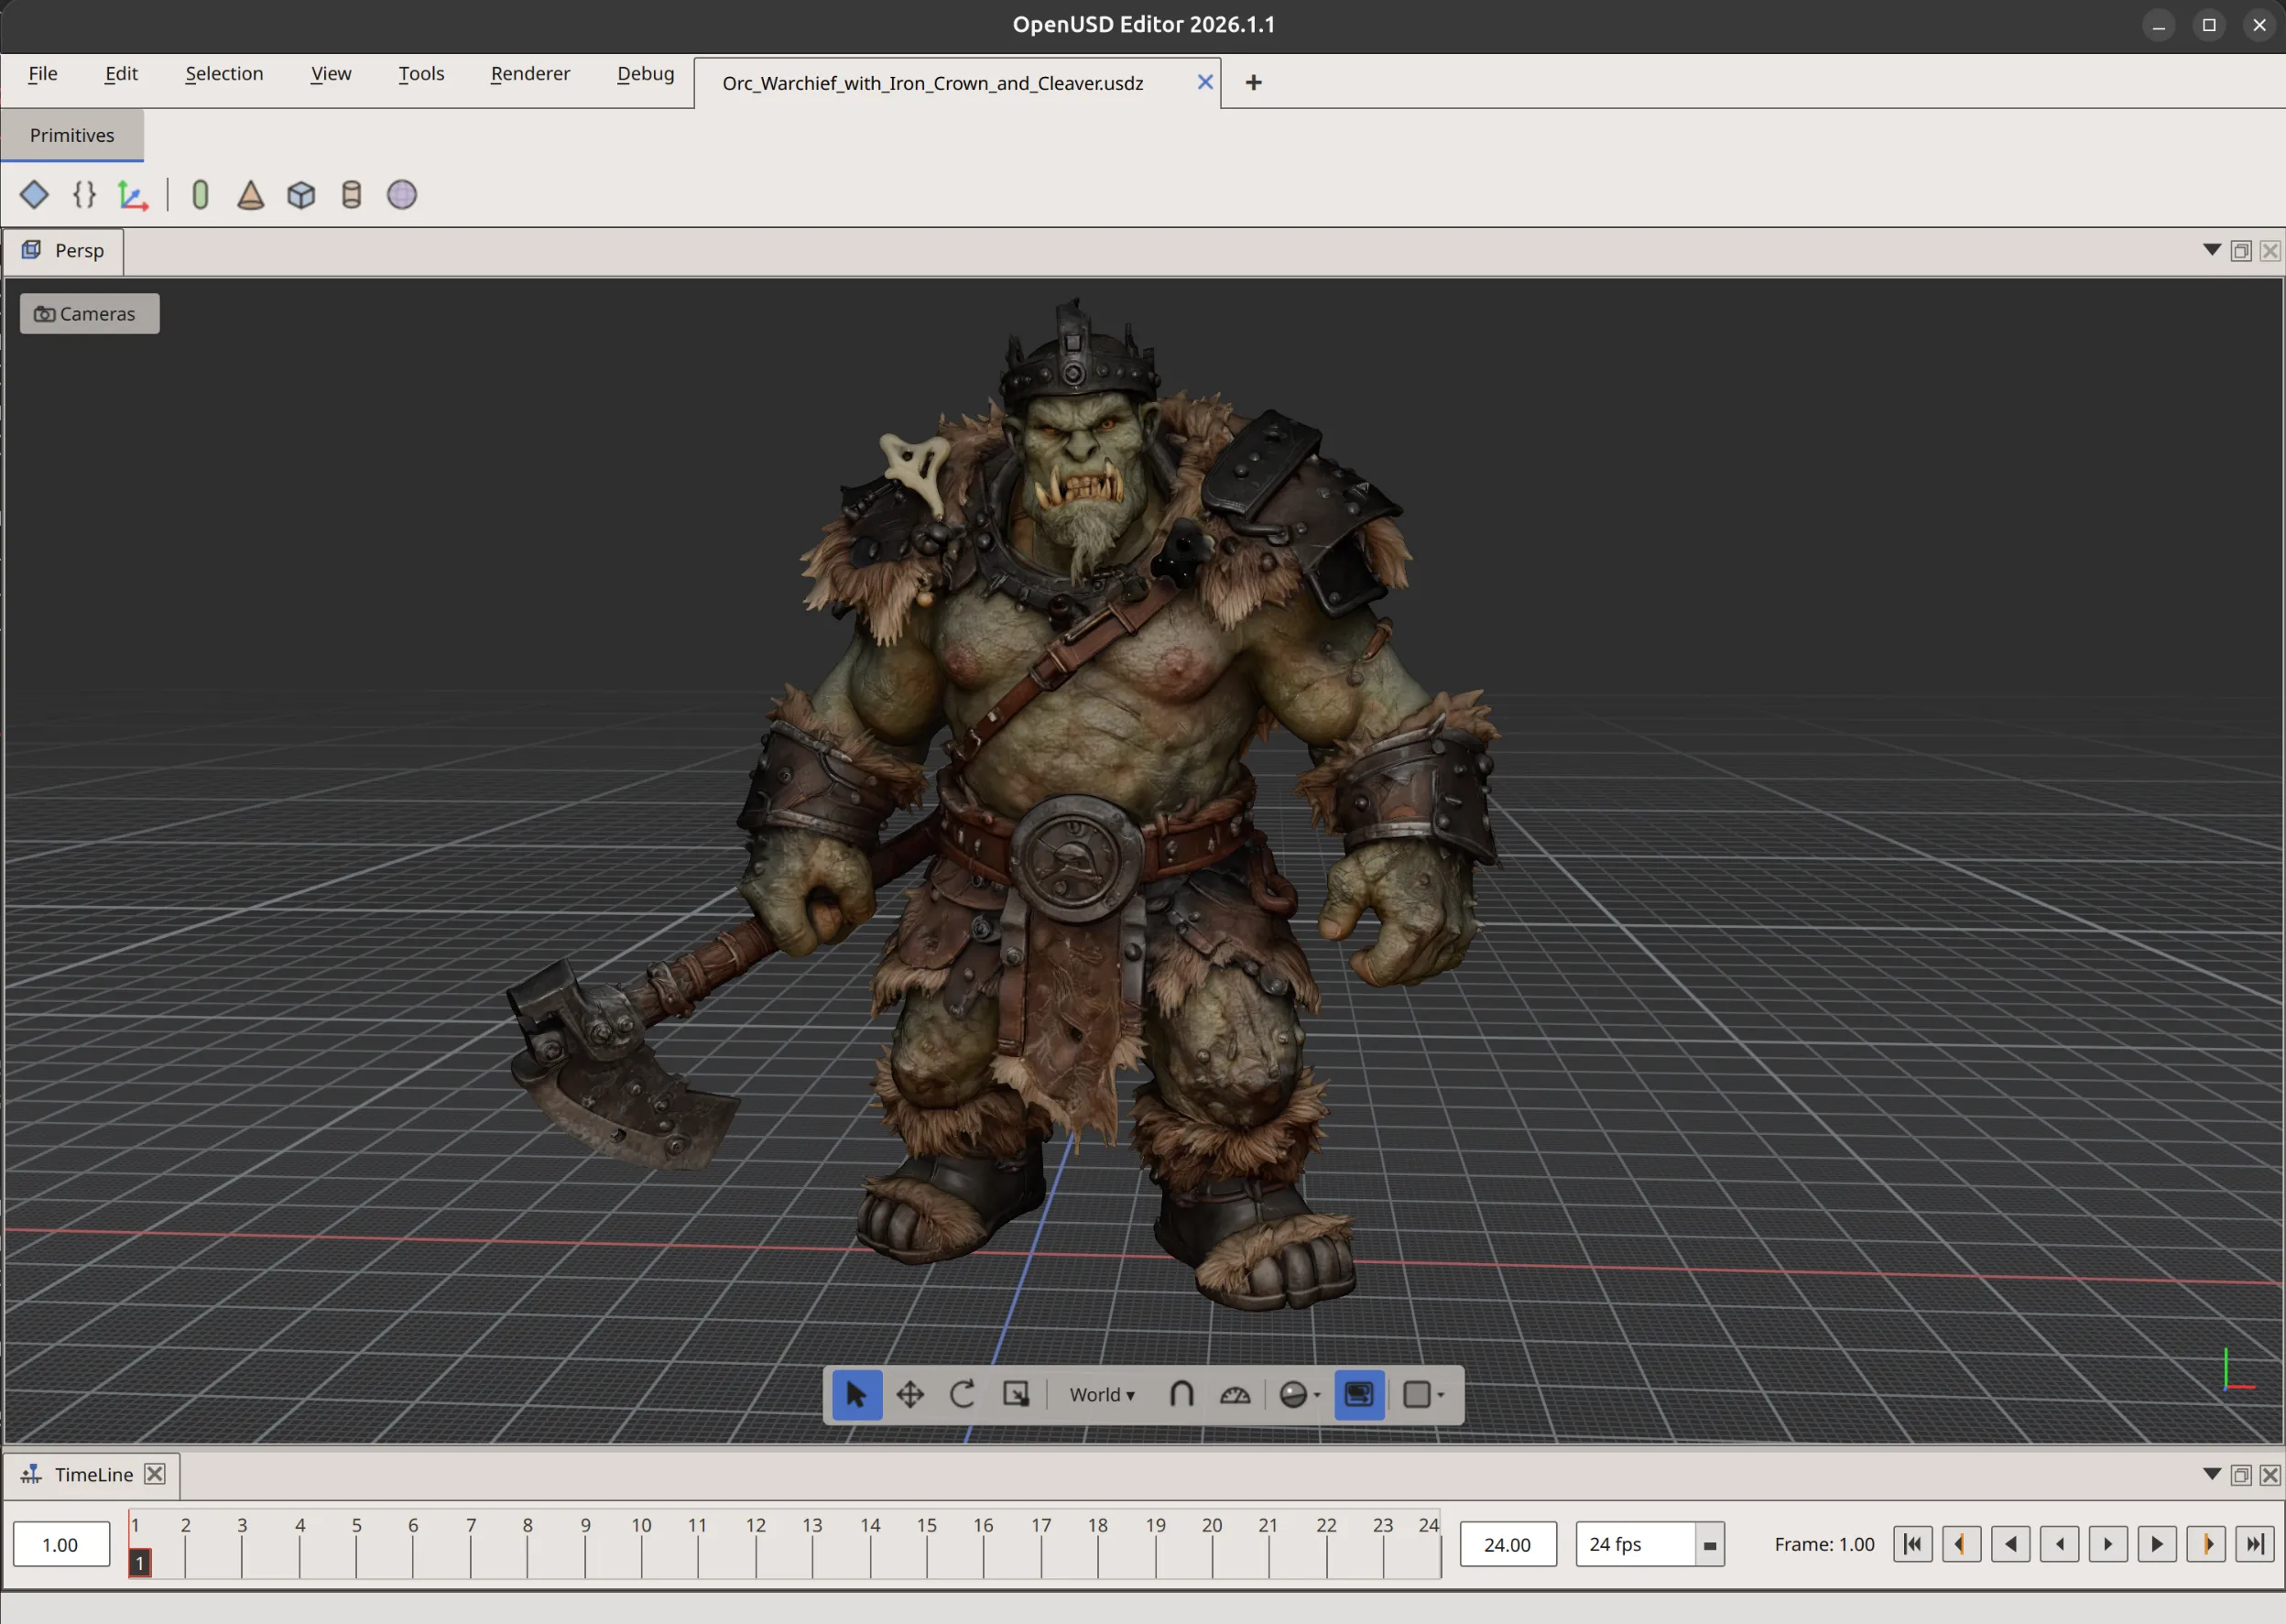Create a Cube primitive
The image size is (2286, 1624).
coord(301,194)
